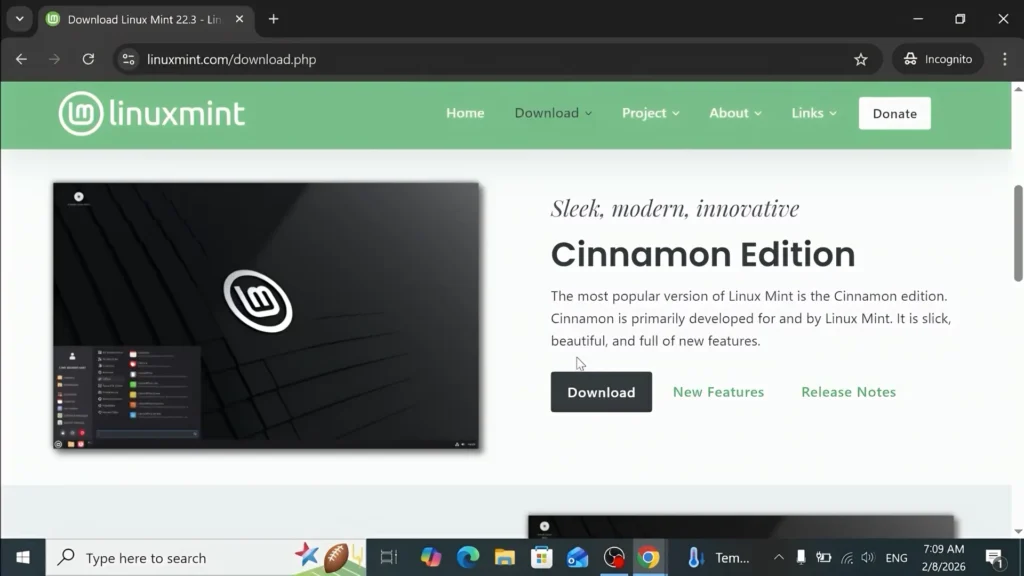Open Task View from taskbar
Image resolution: width=1024 pixels, height=576 pixels.
pyautogui.click(x=389, y=558)
